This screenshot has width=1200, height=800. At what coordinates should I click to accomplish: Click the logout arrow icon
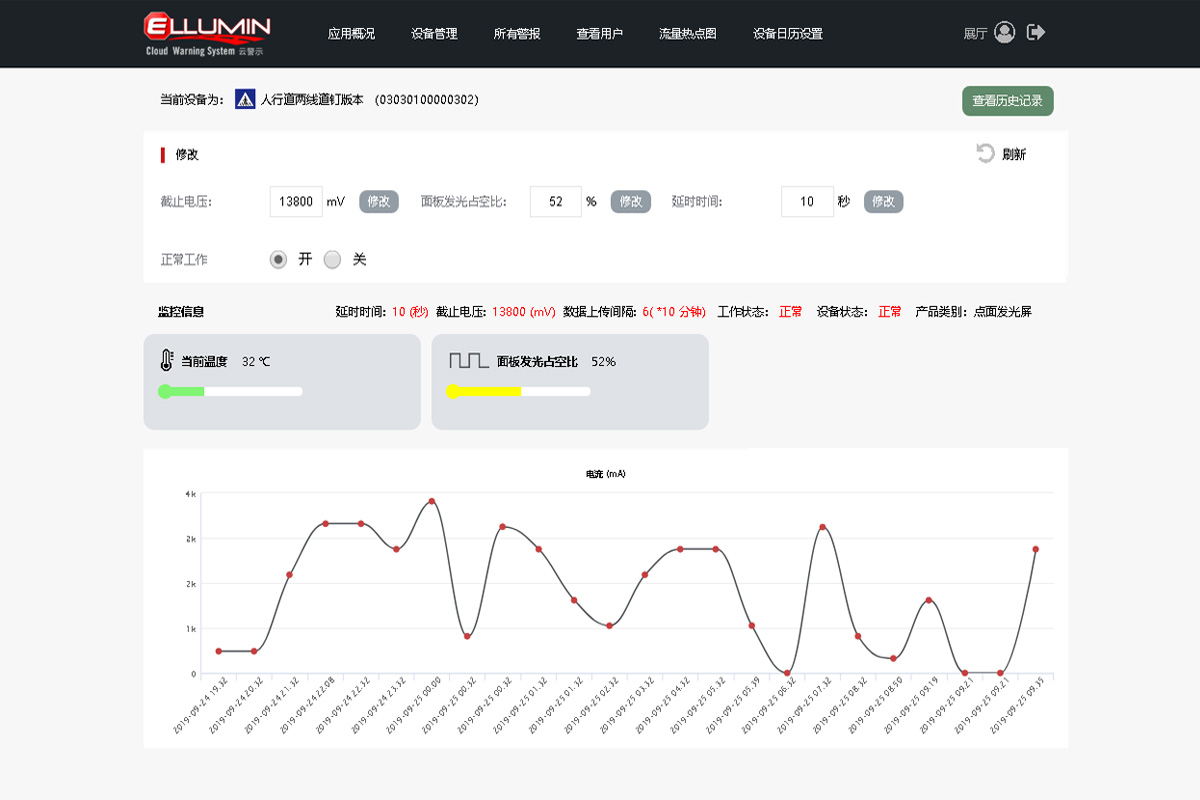click(1036, 32)
